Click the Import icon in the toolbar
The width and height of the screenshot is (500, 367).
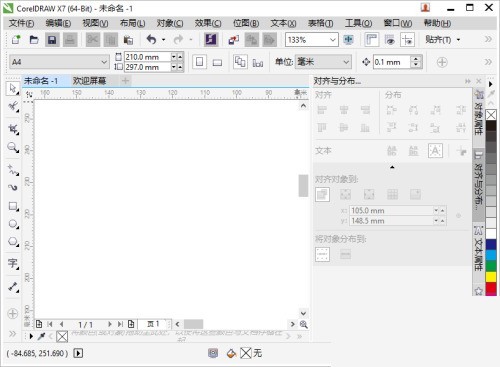[233, 40]
